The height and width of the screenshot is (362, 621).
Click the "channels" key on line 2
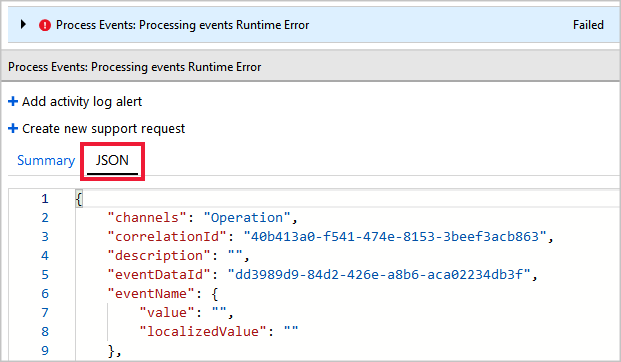[147, 217]
